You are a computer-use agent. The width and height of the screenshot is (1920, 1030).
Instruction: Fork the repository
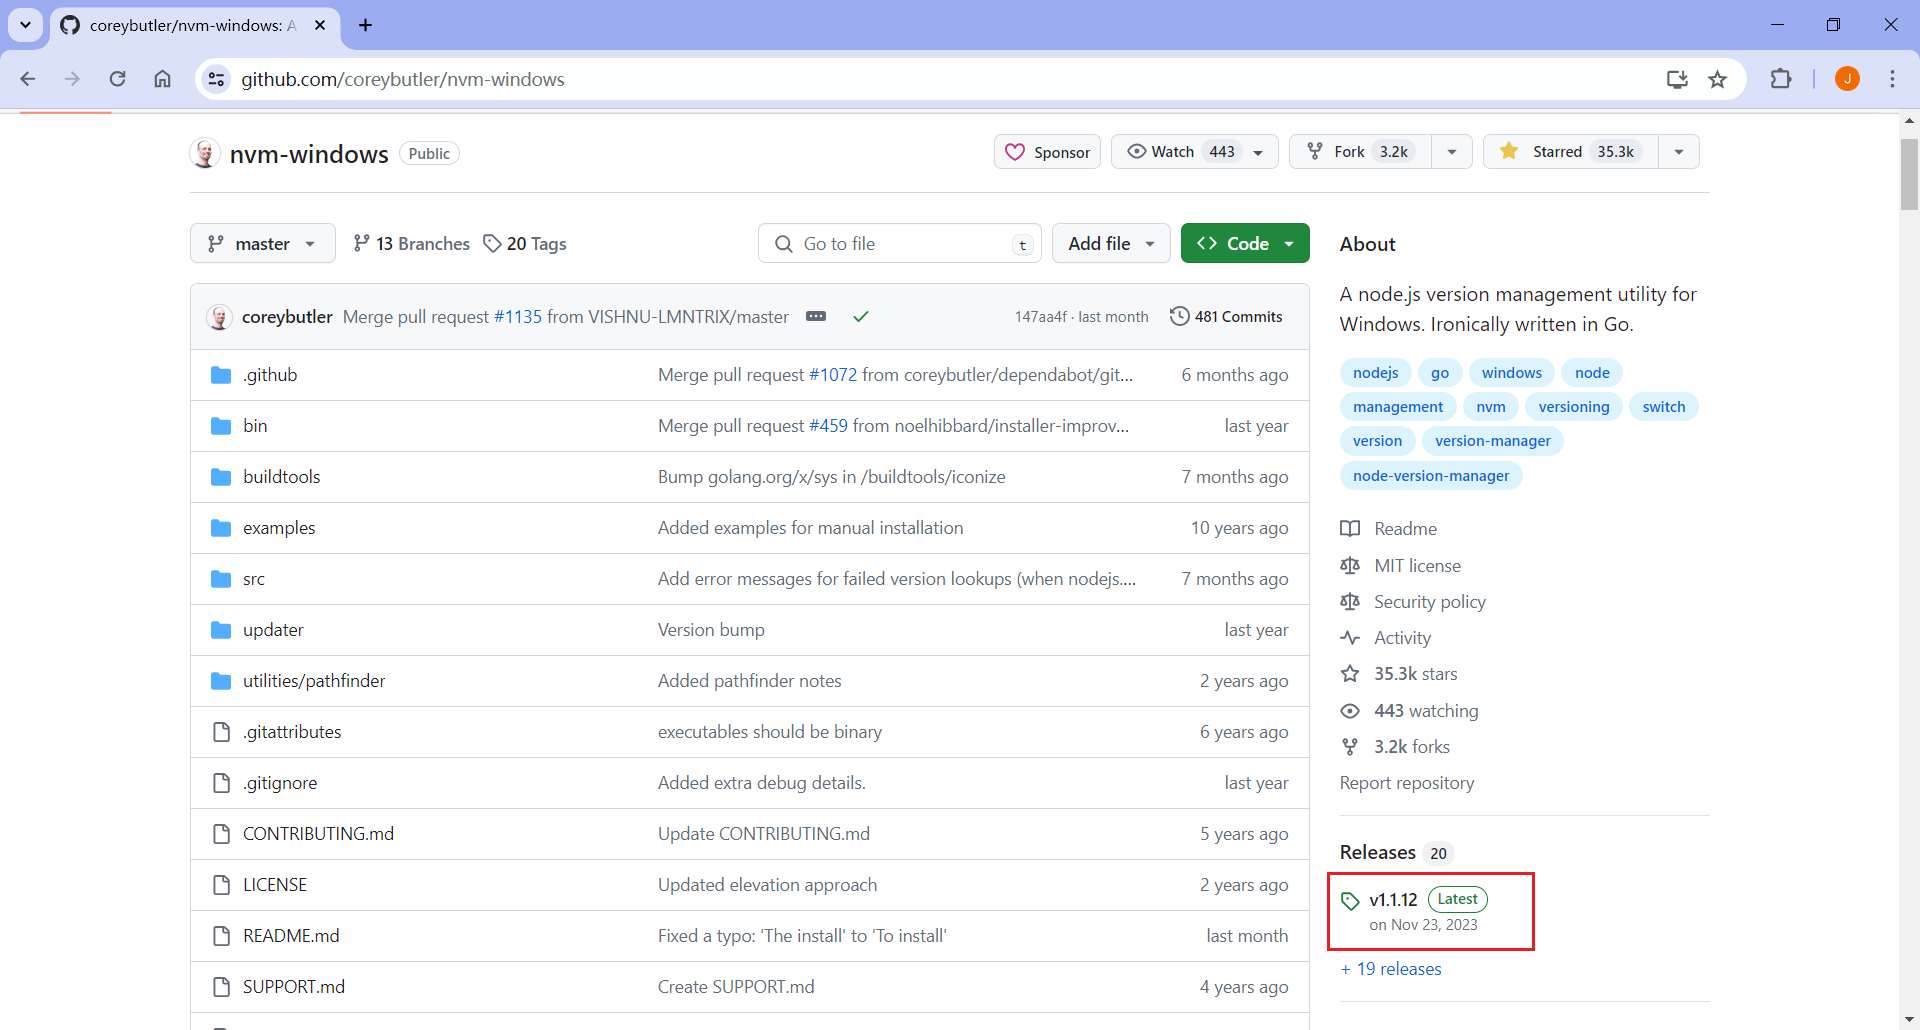[1360, 152]
